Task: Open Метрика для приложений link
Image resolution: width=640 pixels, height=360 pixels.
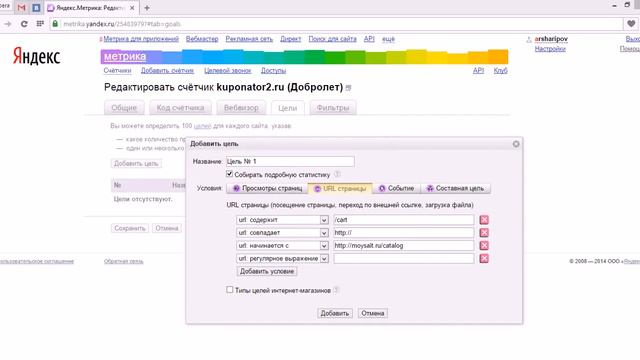Action: (x=141, y=39)
